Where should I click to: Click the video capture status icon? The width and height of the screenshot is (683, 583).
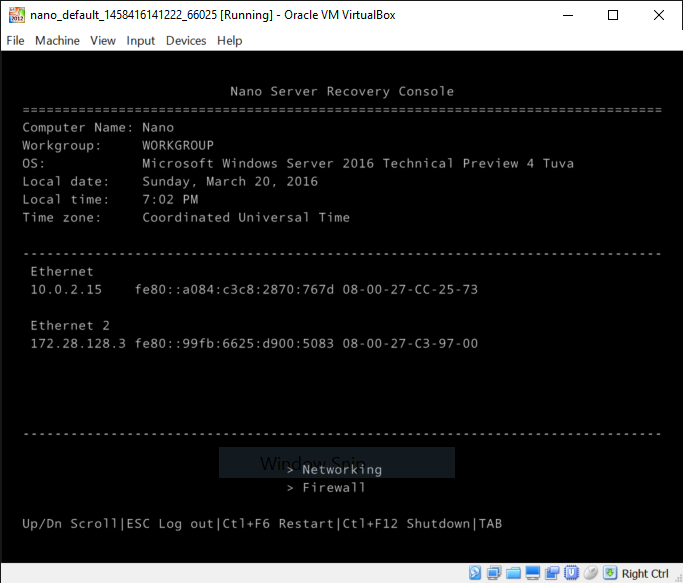(552, 573)
